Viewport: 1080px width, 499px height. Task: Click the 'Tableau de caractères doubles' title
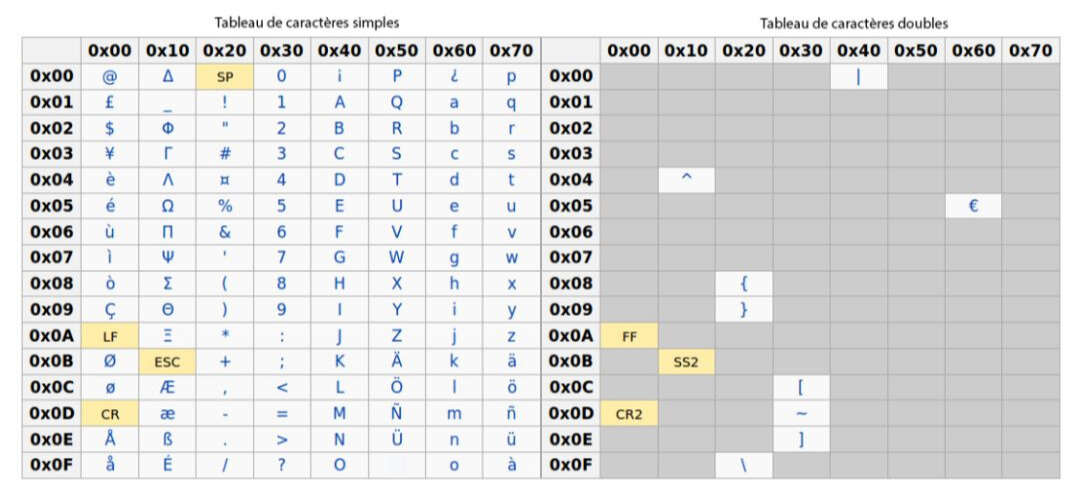pyautogui.click(x=854, y=23)
